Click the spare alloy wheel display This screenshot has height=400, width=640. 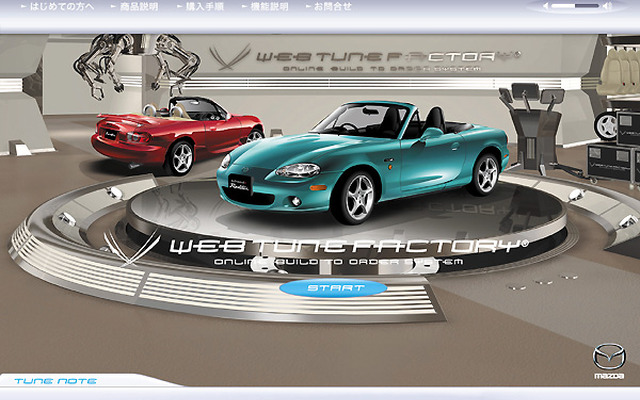click(606, 125)
